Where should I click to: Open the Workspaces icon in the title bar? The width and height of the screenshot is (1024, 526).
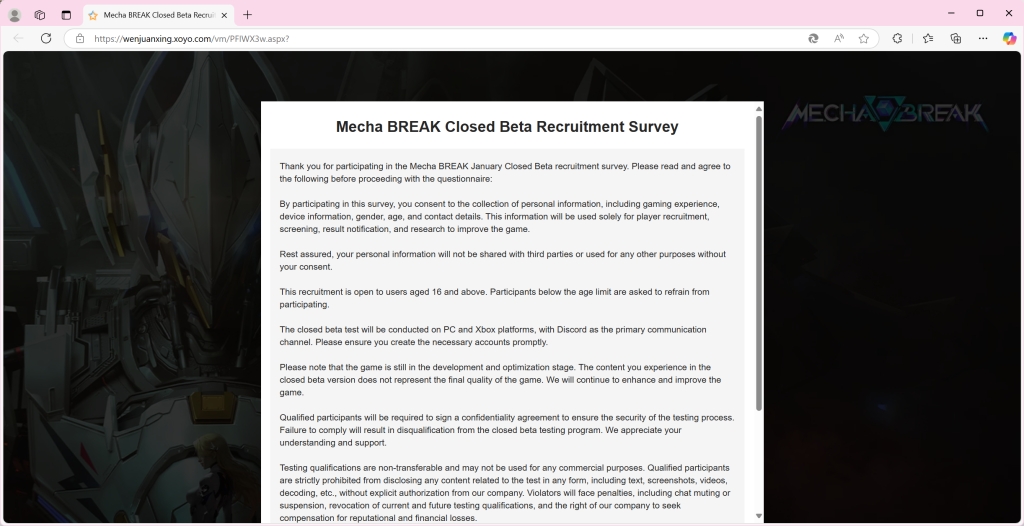[x=40, y=14]
